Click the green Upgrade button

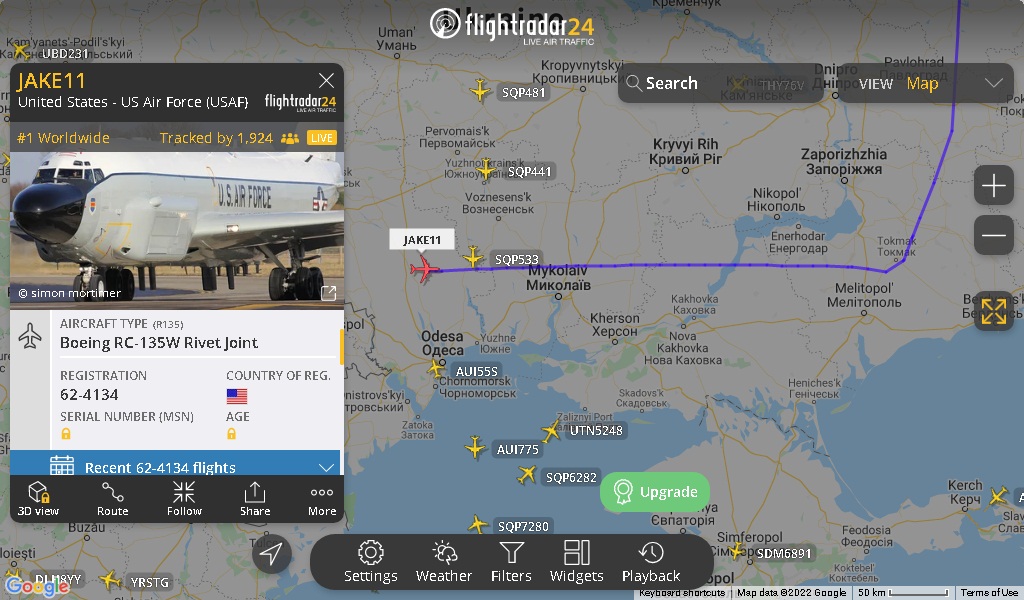(x=655, y=492)
